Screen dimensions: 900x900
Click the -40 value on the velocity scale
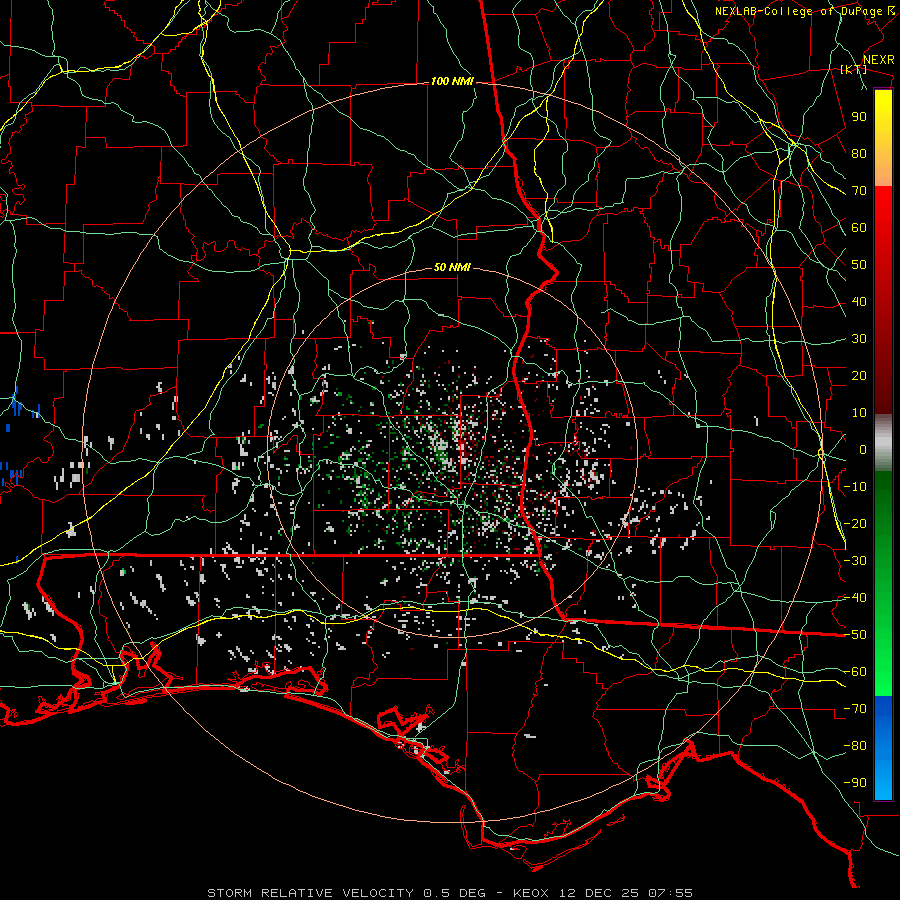pos(855,598)
